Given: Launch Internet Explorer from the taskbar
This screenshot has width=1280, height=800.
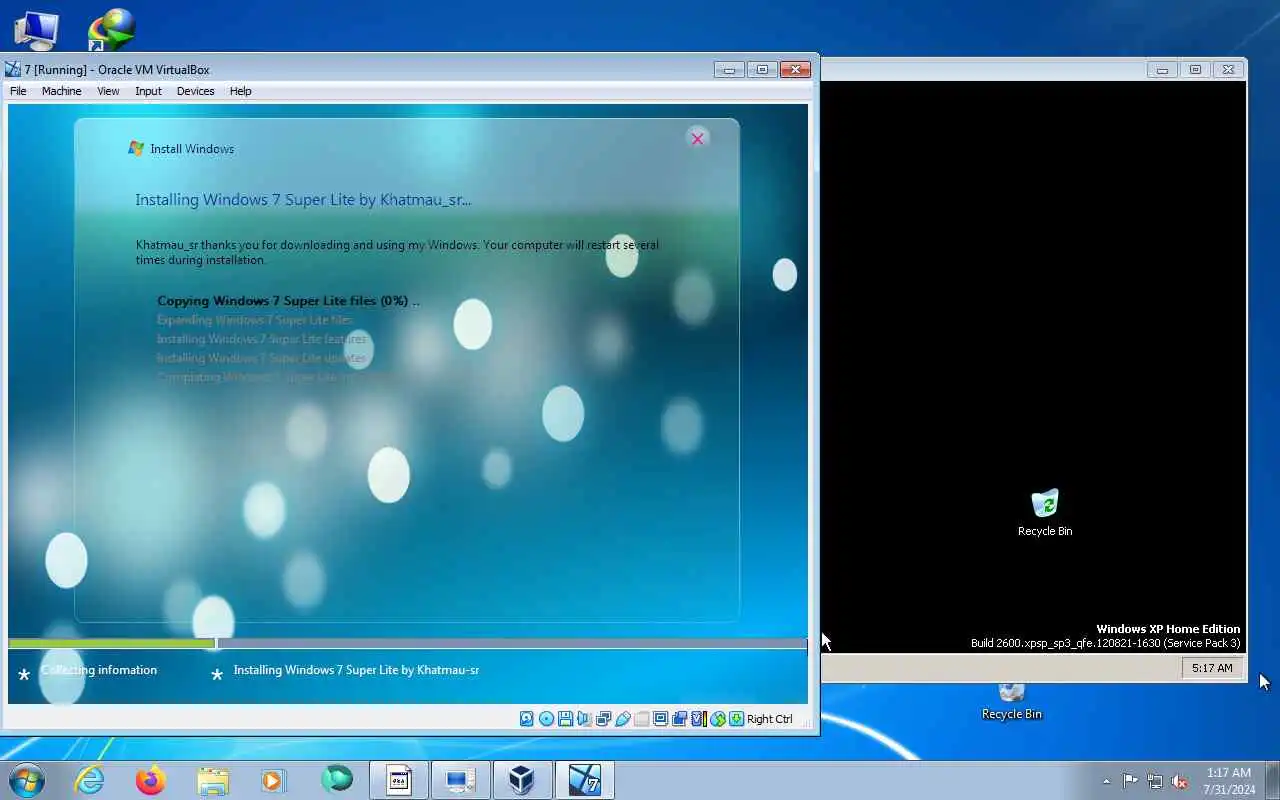Looking at the screenshot, I should tap(90, 780).
